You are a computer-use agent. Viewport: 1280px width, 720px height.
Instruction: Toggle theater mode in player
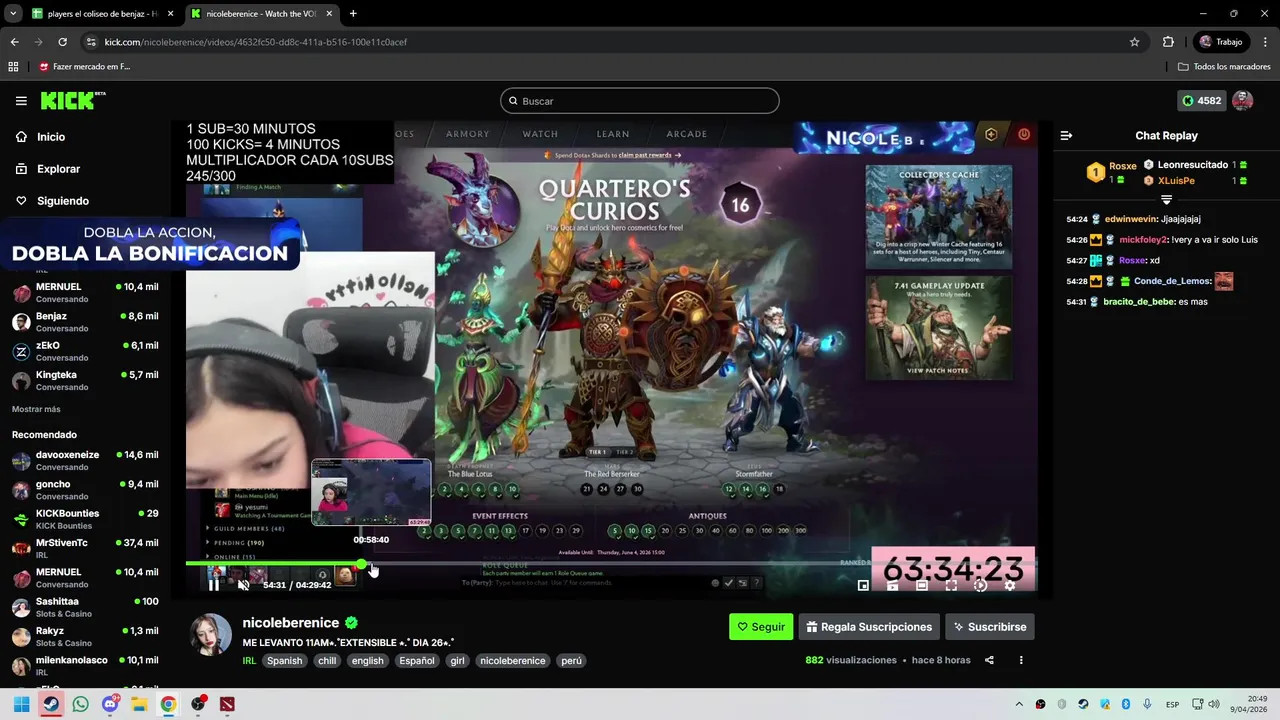(922, 586)
